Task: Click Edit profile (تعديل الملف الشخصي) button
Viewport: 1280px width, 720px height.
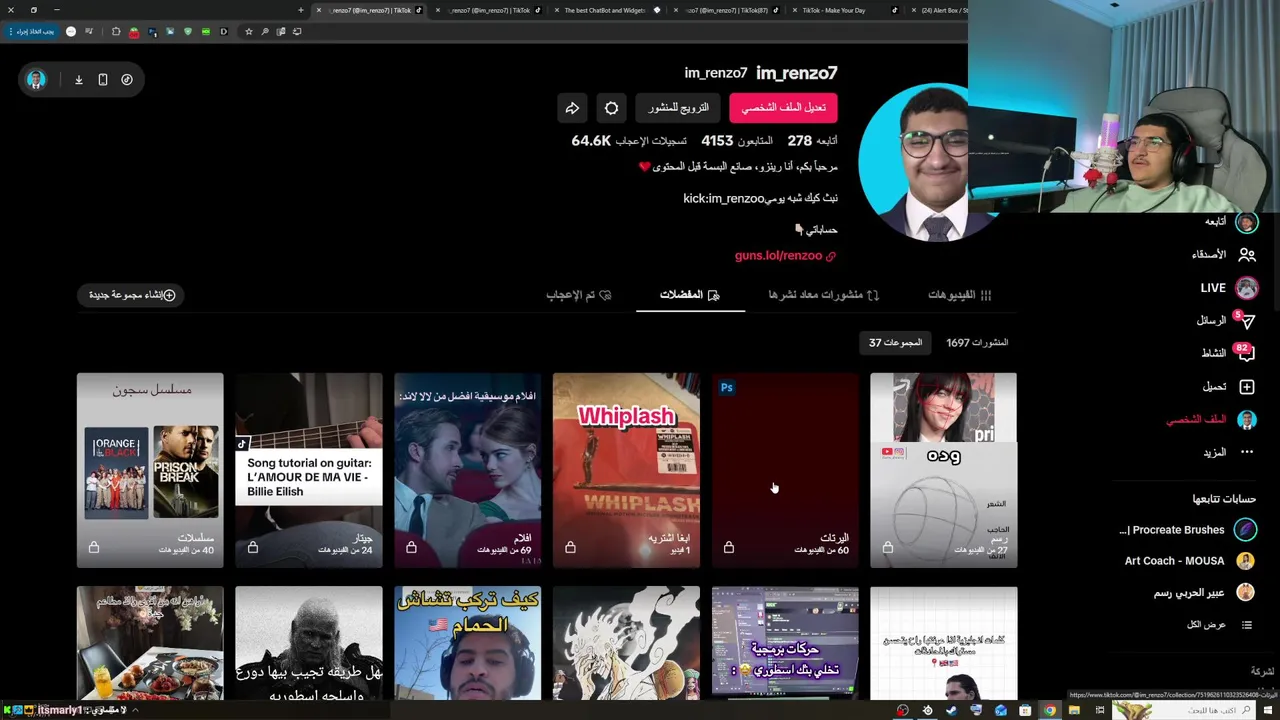Action: point(783,108)
